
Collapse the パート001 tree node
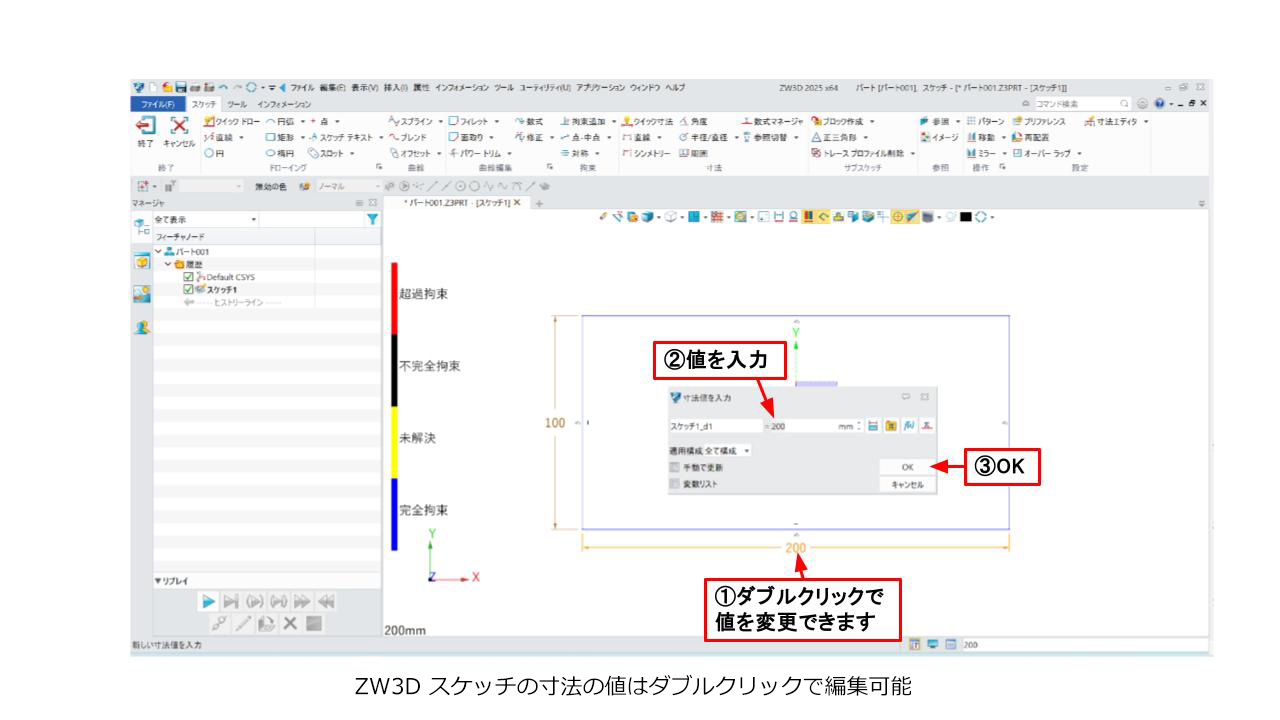158,251
